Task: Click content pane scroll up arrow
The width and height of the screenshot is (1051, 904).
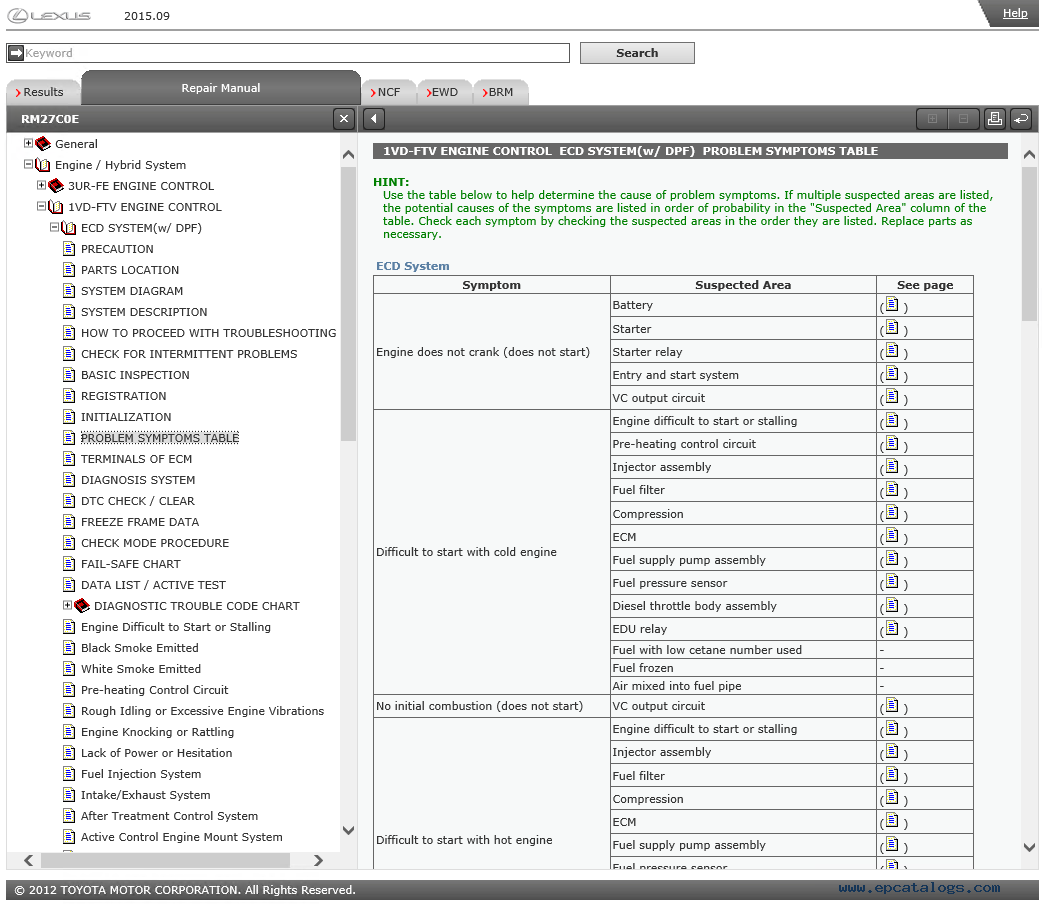Action: pyautogui.click(x=1030, y=155)
